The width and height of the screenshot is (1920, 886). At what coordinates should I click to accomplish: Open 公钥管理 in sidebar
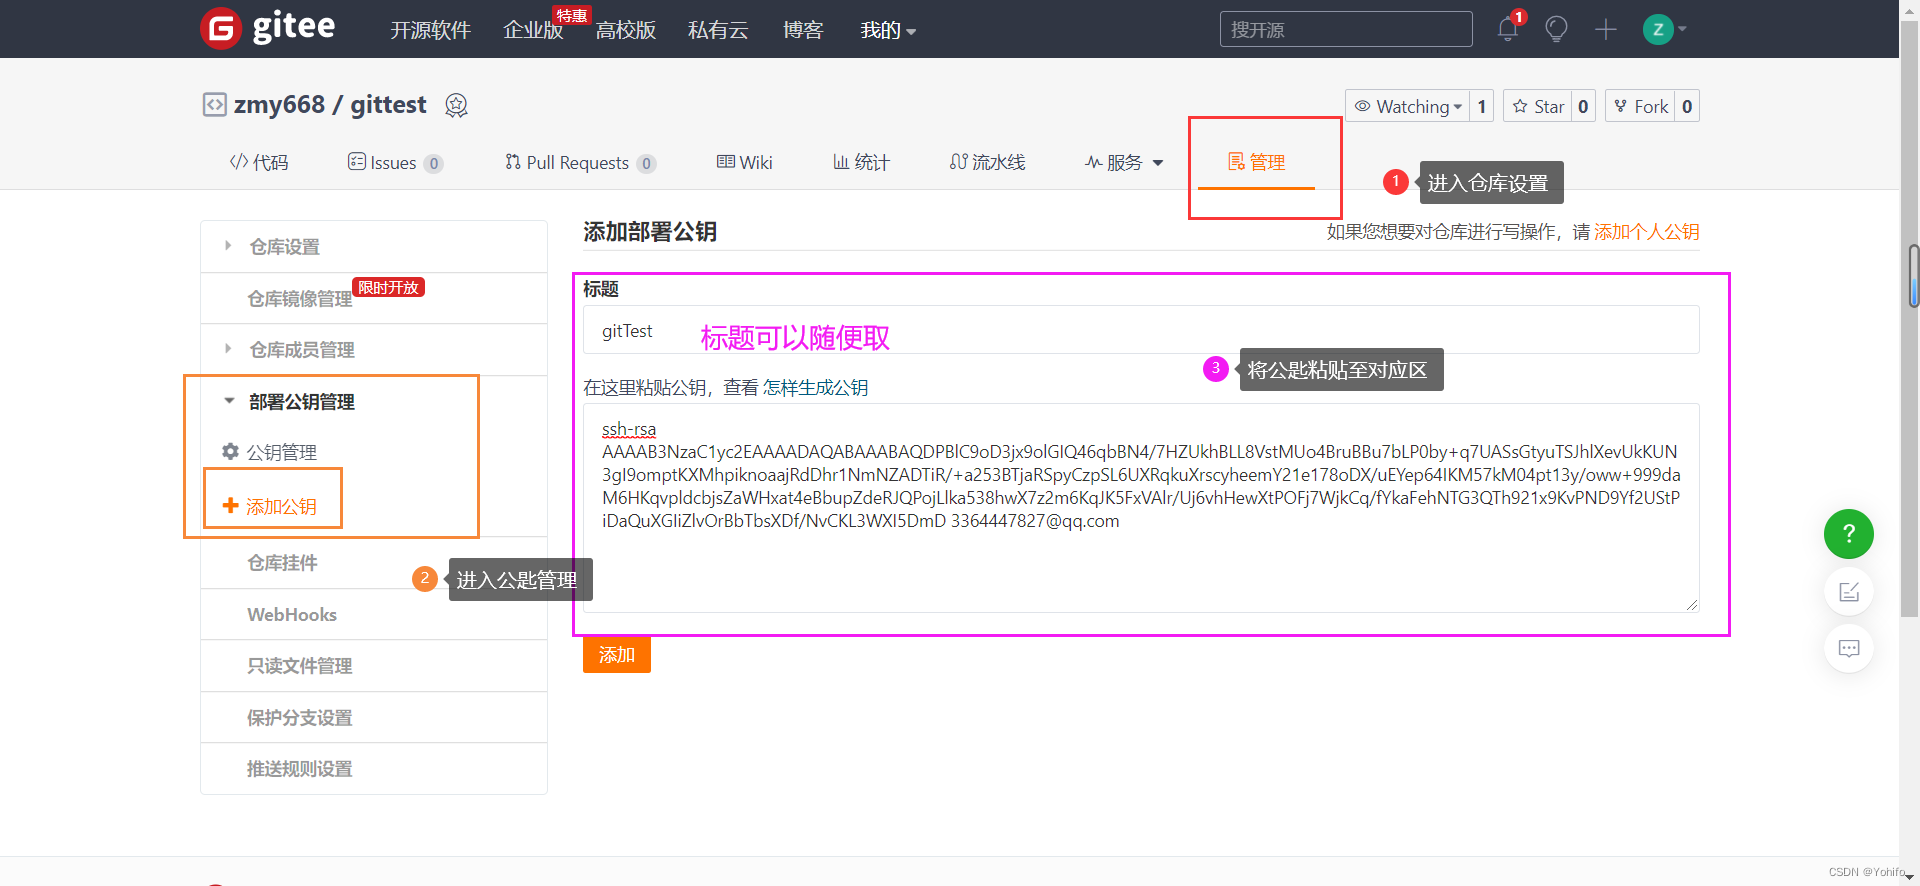coord(282,453)
